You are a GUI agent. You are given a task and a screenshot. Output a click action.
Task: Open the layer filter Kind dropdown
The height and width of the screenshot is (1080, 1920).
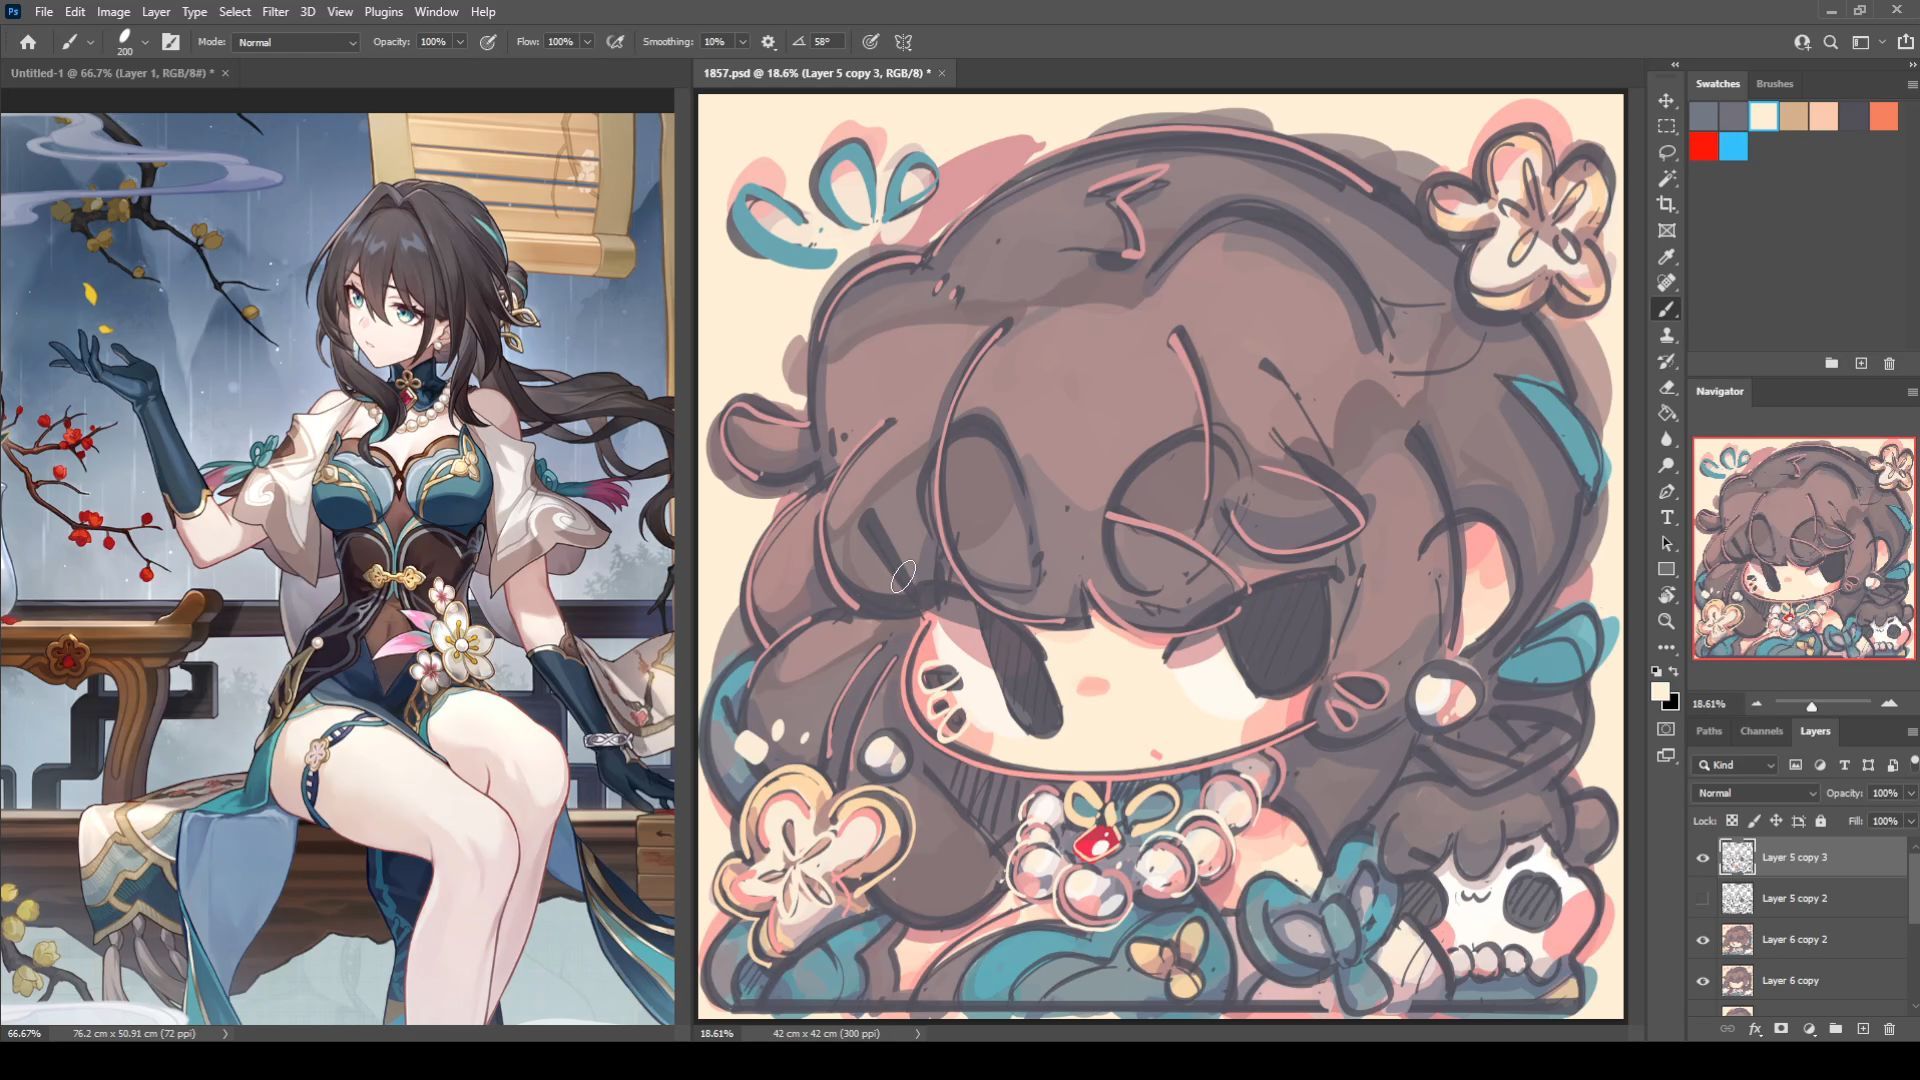pyautogui.click(x=1736, y=765)
